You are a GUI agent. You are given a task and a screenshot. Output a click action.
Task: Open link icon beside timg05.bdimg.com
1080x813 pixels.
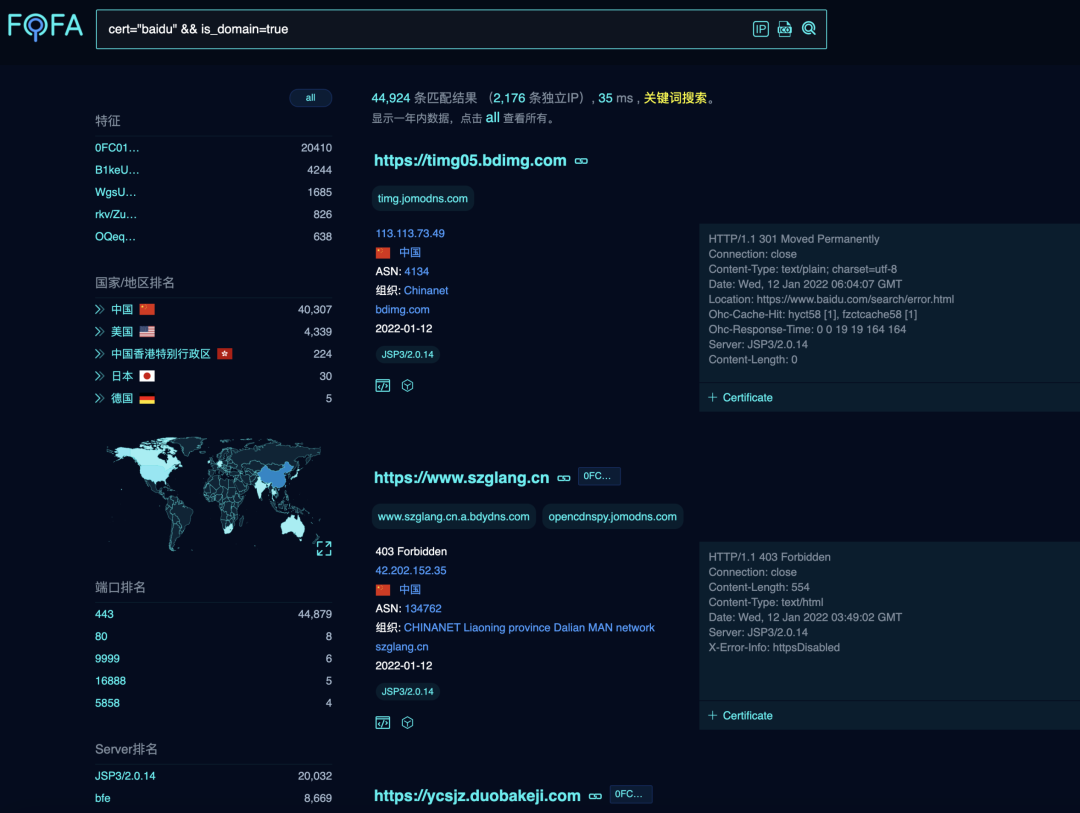581,161
